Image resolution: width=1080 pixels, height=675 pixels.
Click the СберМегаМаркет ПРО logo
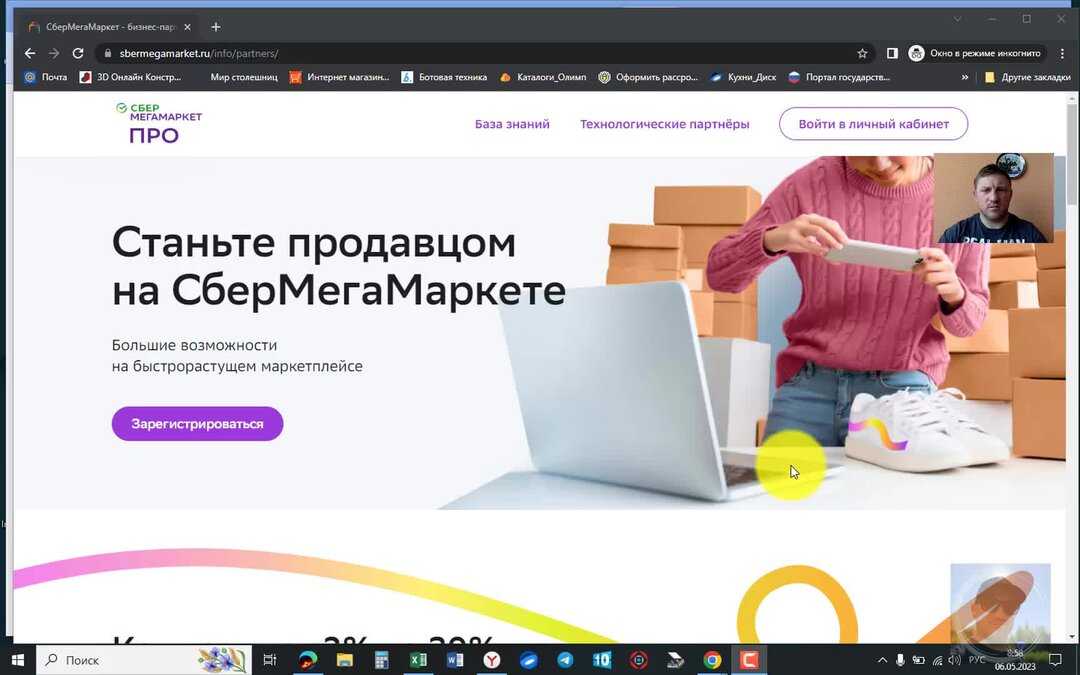tap(158, 123)
